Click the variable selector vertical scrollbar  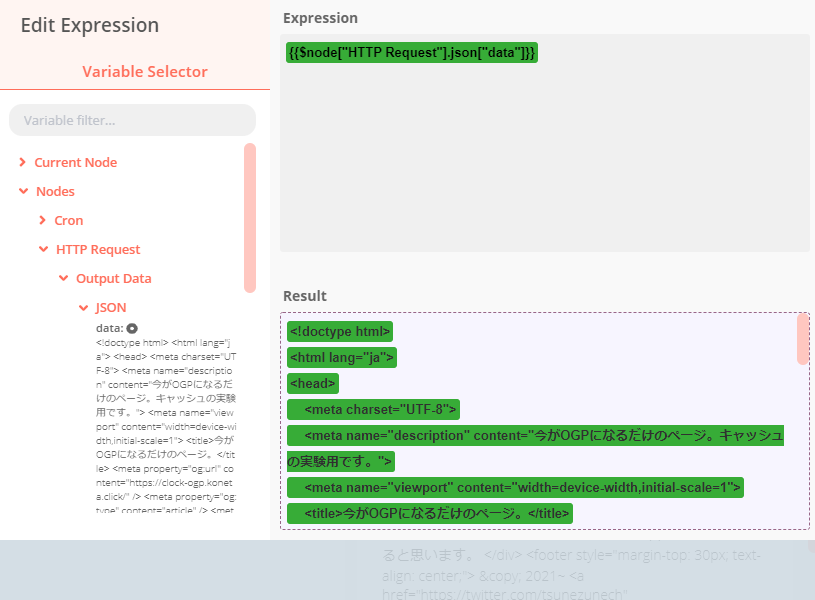(x=250, y=217)
